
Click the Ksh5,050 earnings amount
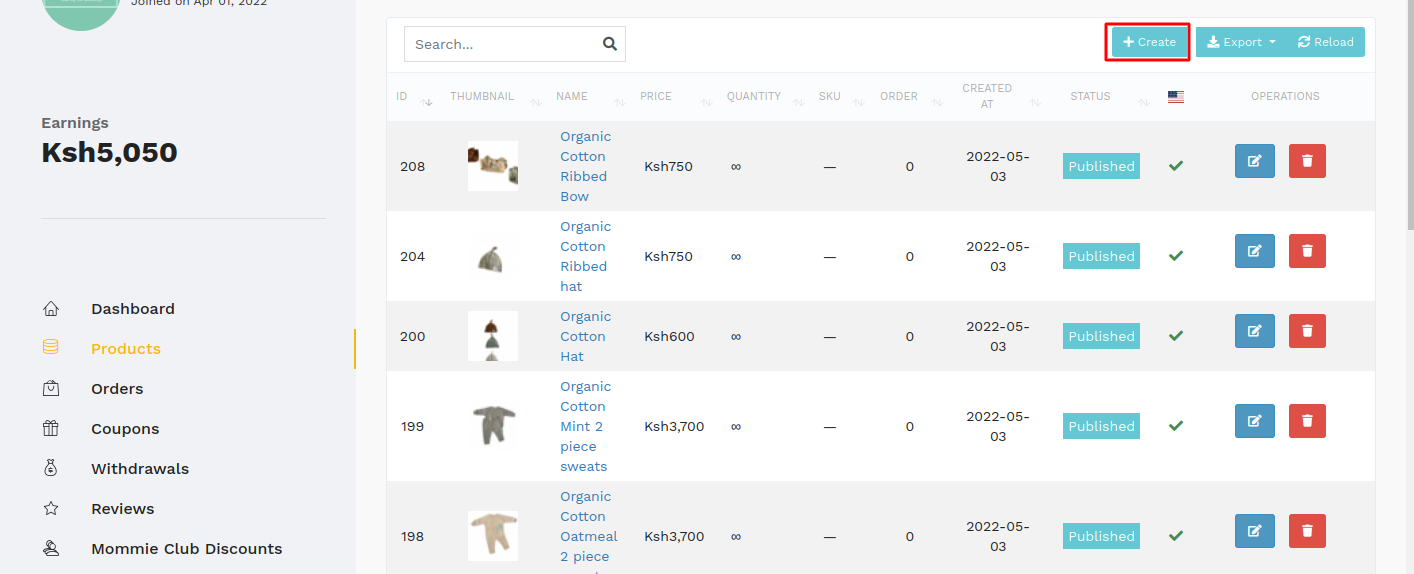tap(109, 153)
